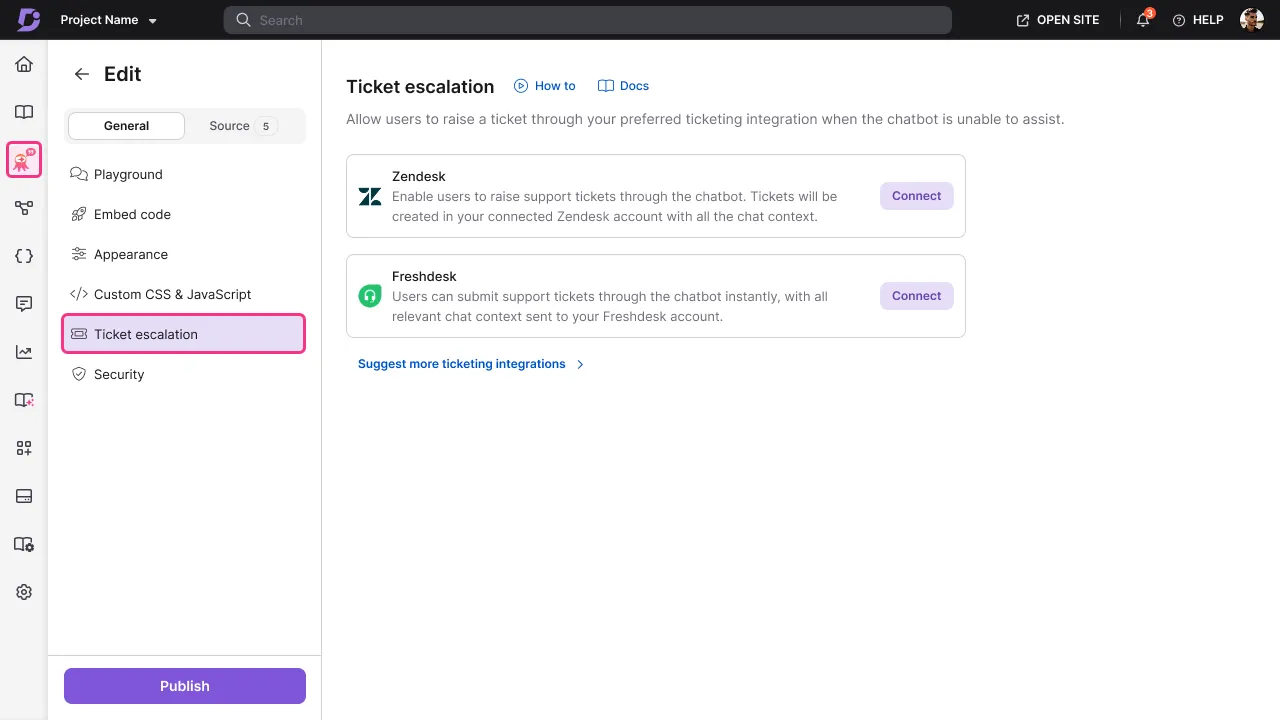1280x720 pixels.
Task: Open the book with sparkle icon in sidebar
Action: pyautogui.click(x=24, y=400)
